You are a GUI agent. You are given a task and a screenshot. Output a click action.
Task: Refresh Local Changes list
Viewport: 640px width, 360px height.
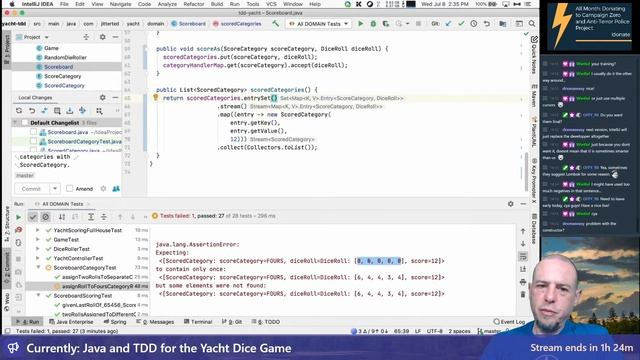(x=19, y=111)
